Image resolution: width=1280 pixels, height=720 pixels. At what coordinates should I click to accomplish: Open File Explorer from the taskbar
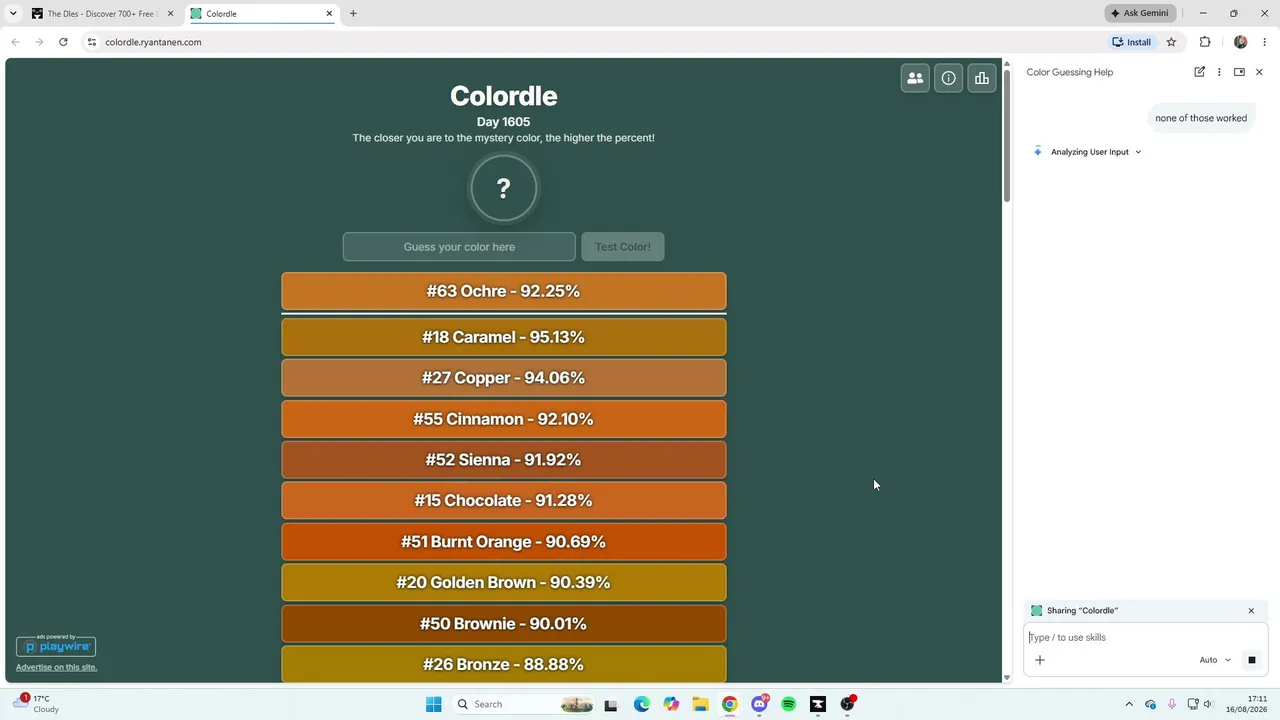tap(700, 704)
